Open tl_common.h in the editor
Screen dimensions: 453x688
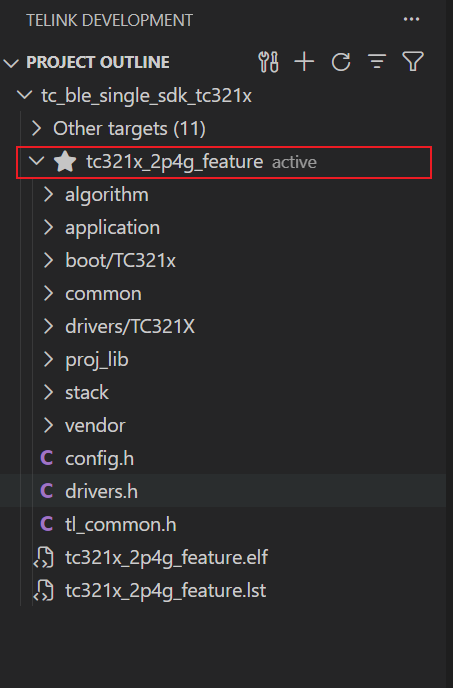[x=121, y=524]
